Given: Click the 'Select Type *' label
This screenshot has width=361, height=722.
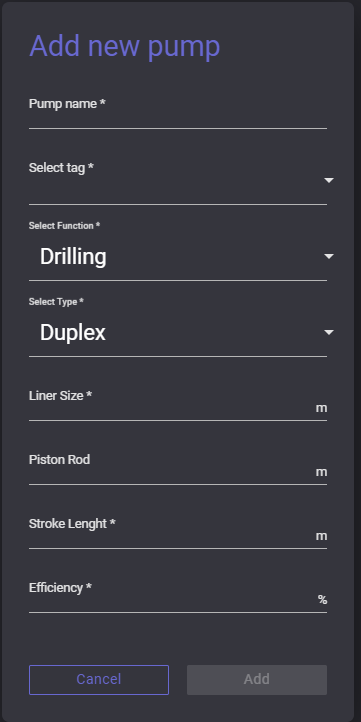Looking at the screenshot, I should [x=56, y=302].
